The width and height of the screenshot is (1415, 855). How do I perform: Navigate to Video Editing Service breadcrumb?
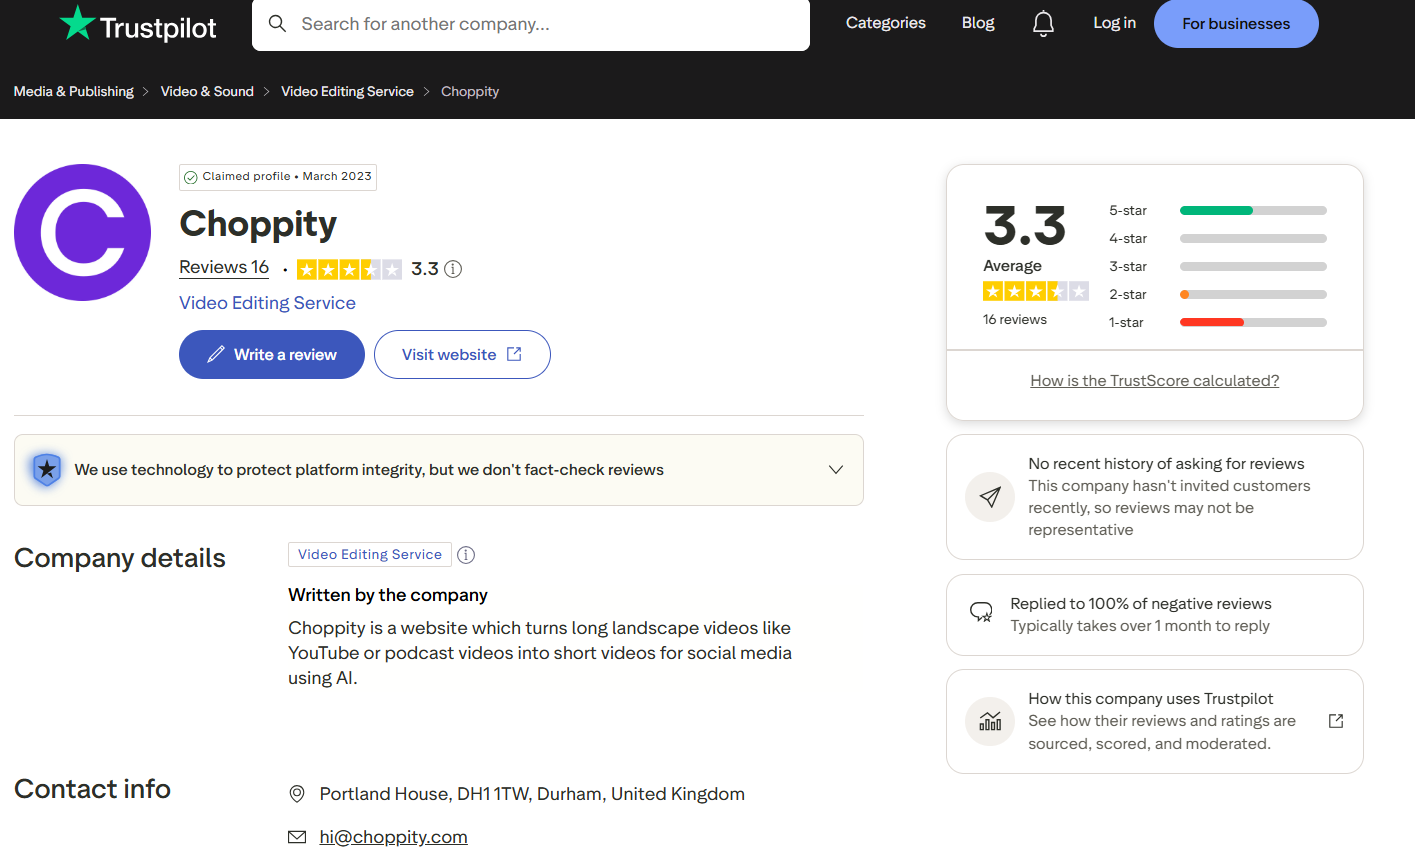pos(347,91)
